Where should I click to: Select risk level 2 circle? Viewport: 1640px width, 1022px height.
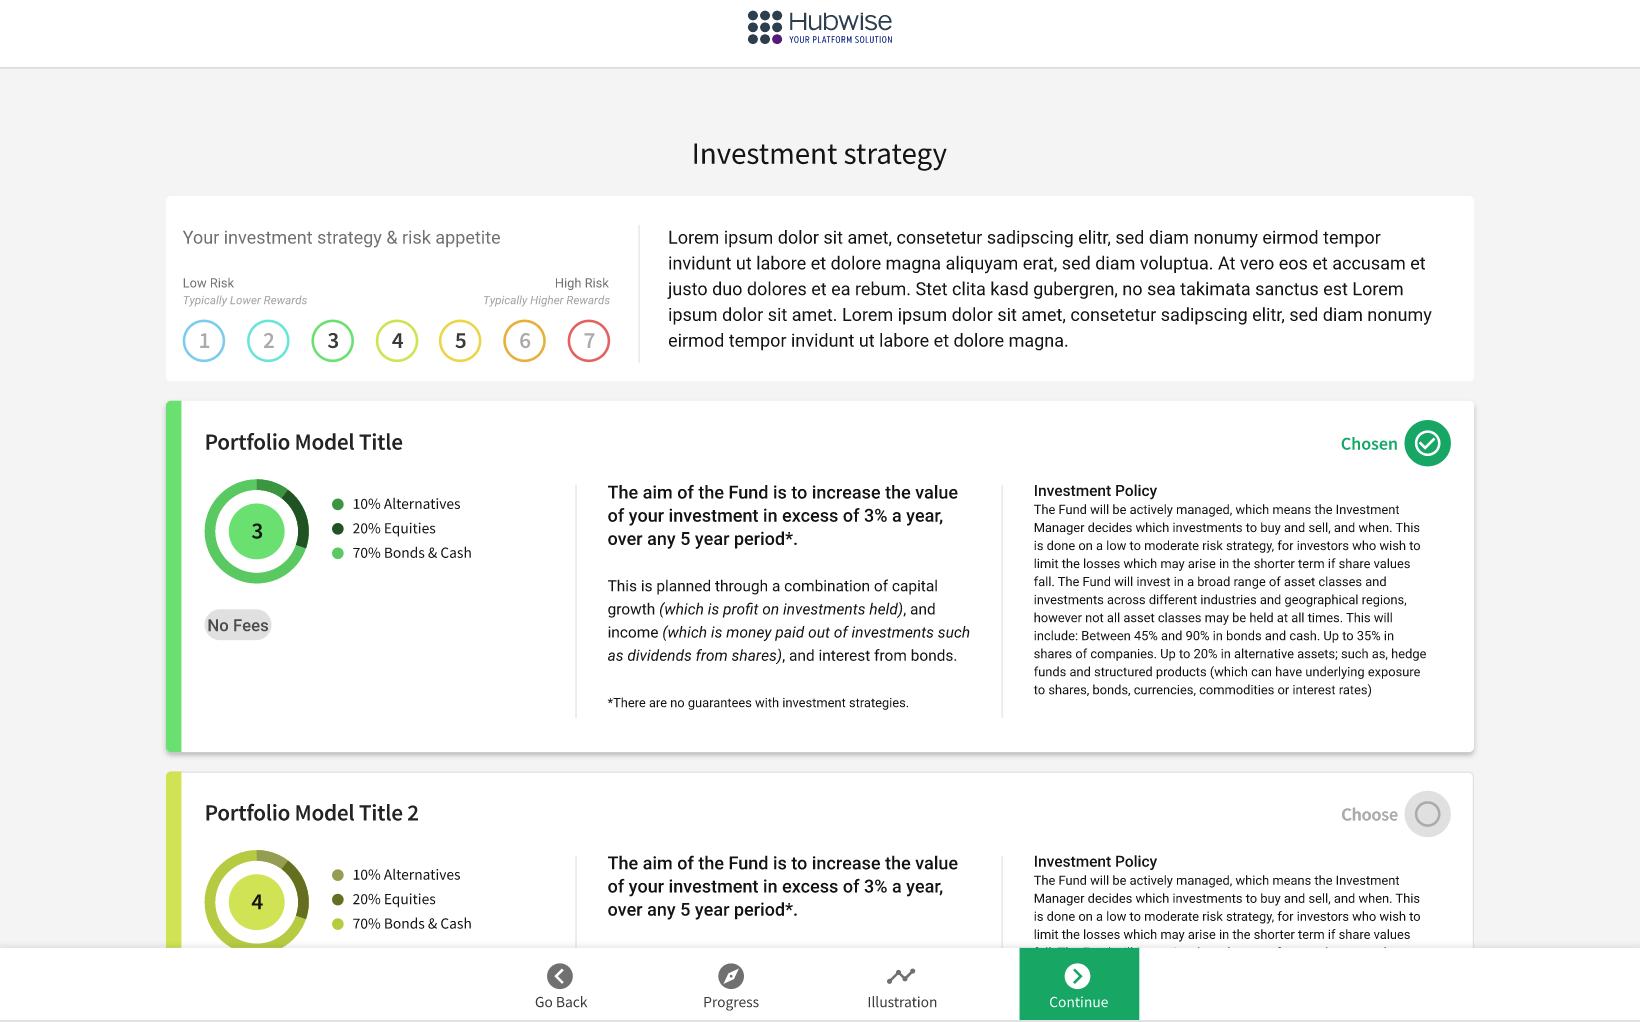268,341
